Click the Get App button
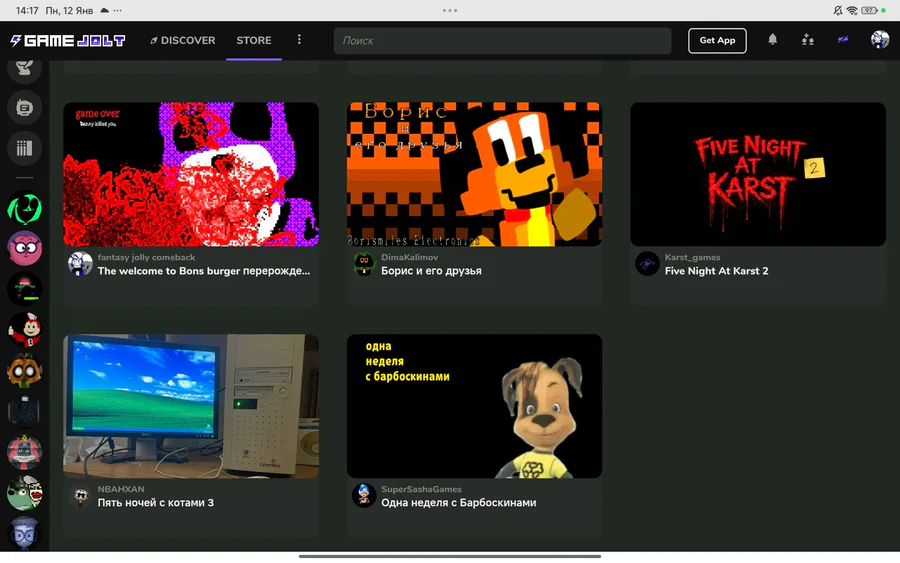900x563 pixels. tap(717, 40)
